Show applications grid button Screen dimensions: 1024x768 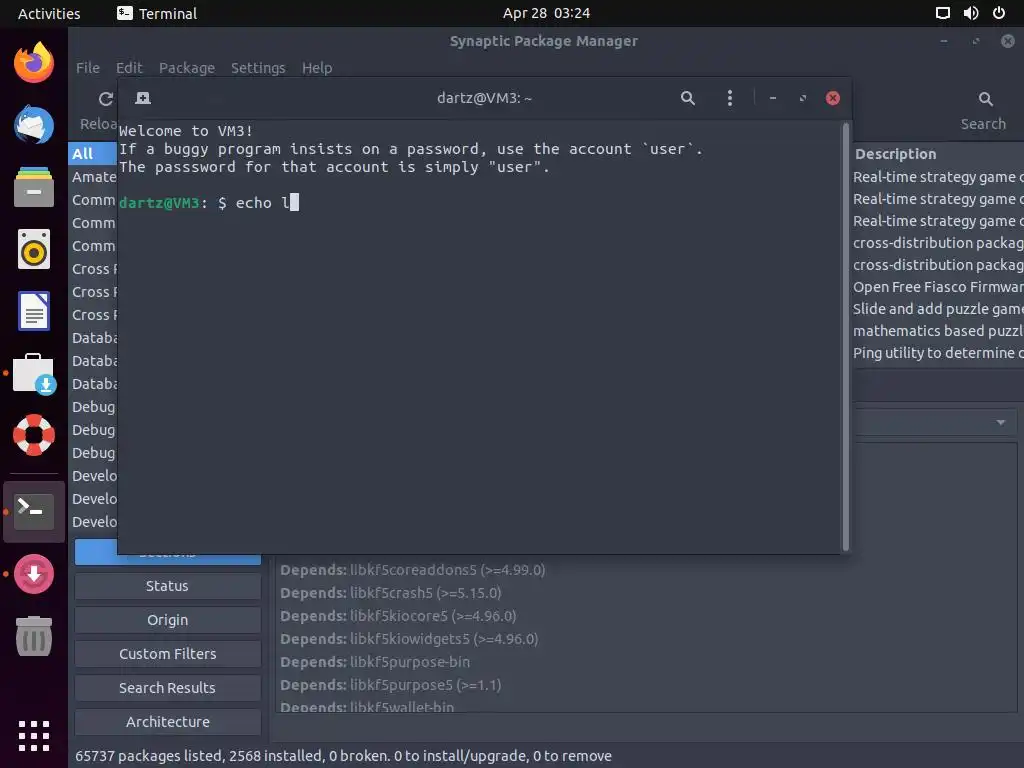pos(34,736)
